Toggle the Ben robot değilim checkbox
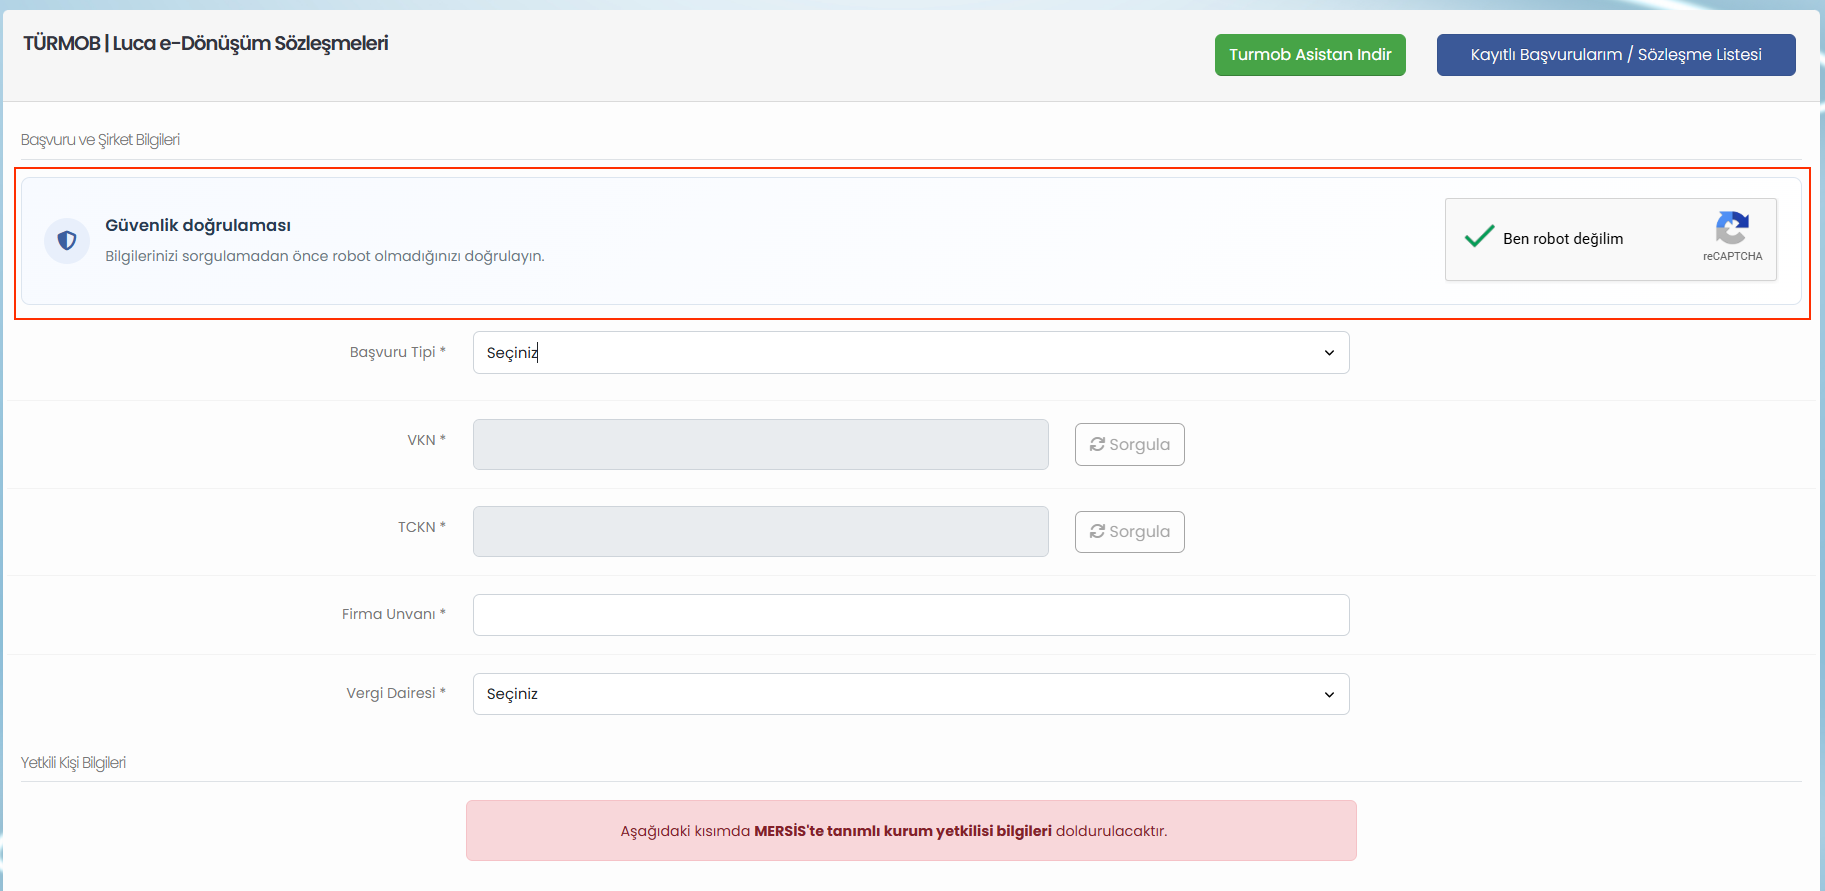The image size is (1825, 891). point(1480,238)
